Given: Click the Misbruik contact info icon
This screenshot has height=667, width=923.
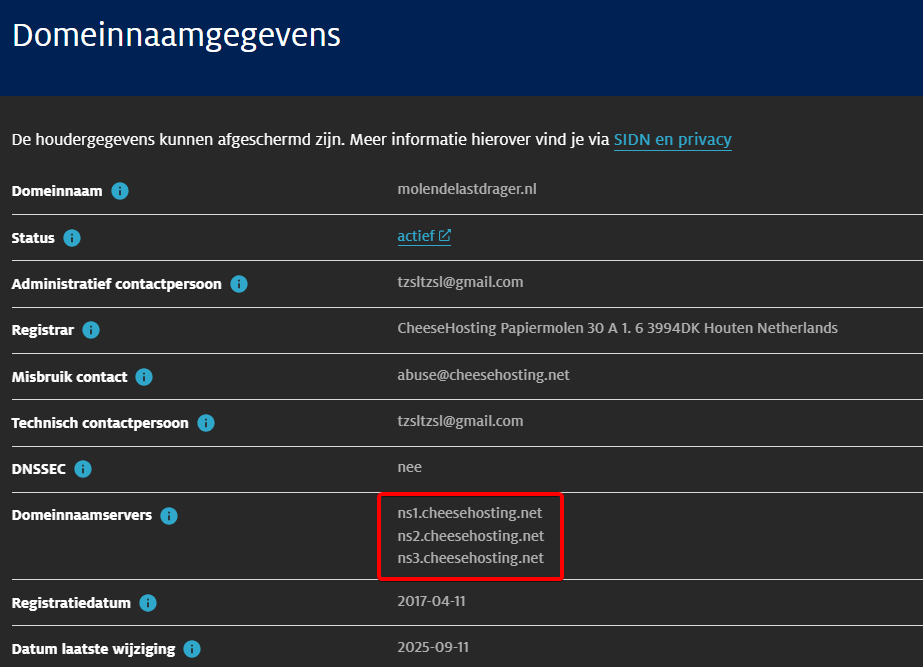Looking at the screenshot, I should pos(144,377).
